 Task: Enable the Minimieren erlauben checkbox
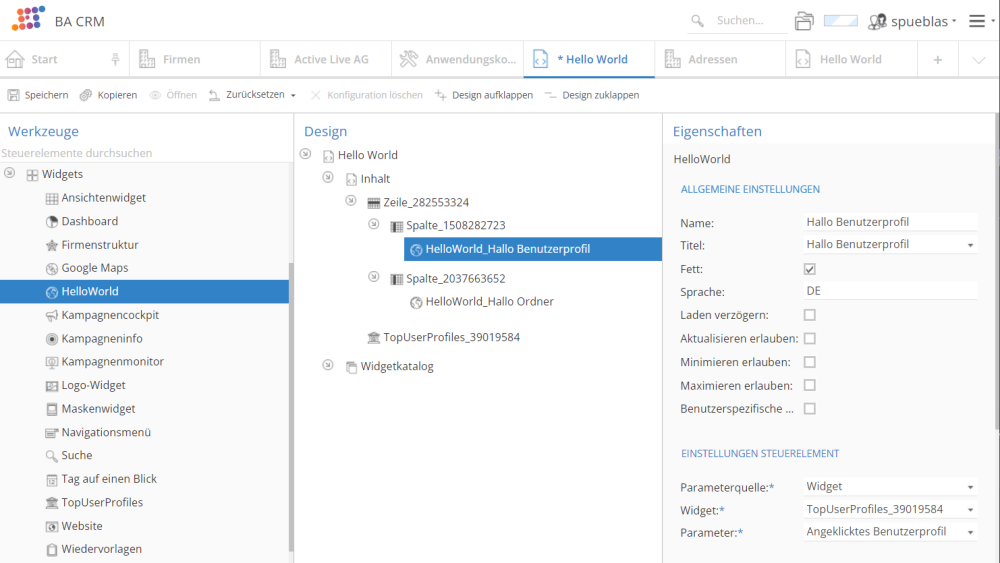point(810,362)
